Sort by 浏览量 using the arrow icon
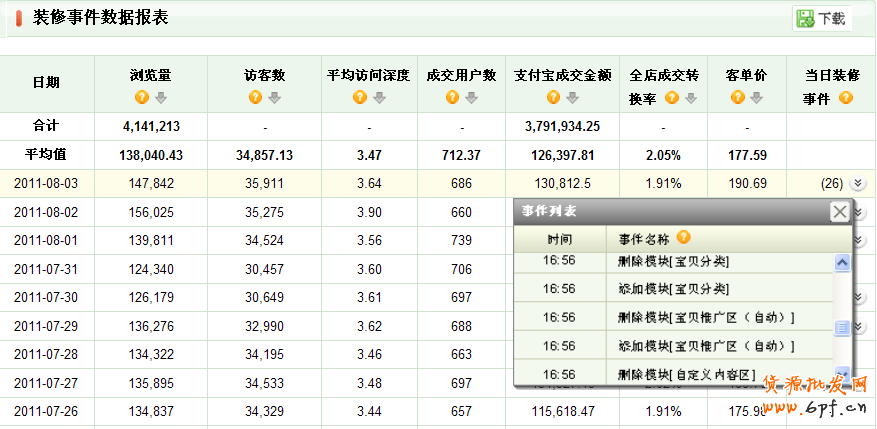877x429 pixels. [160, 97]
